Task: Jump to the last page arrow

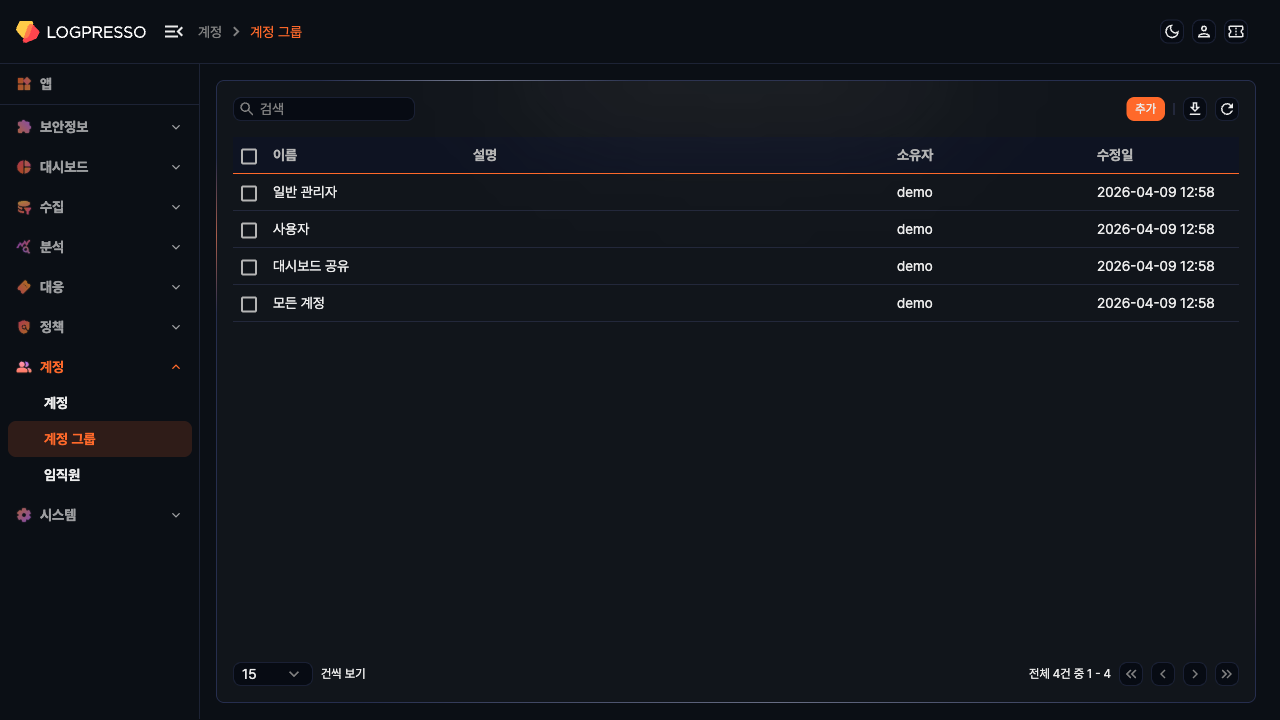Action: point(1227,674)
